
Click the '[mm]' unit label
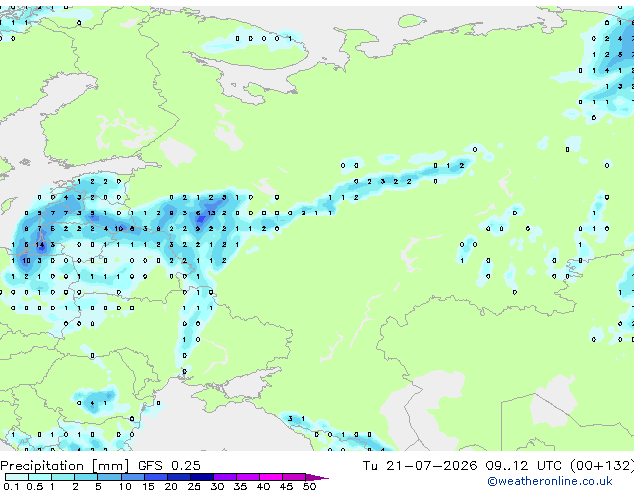(110, 466)
